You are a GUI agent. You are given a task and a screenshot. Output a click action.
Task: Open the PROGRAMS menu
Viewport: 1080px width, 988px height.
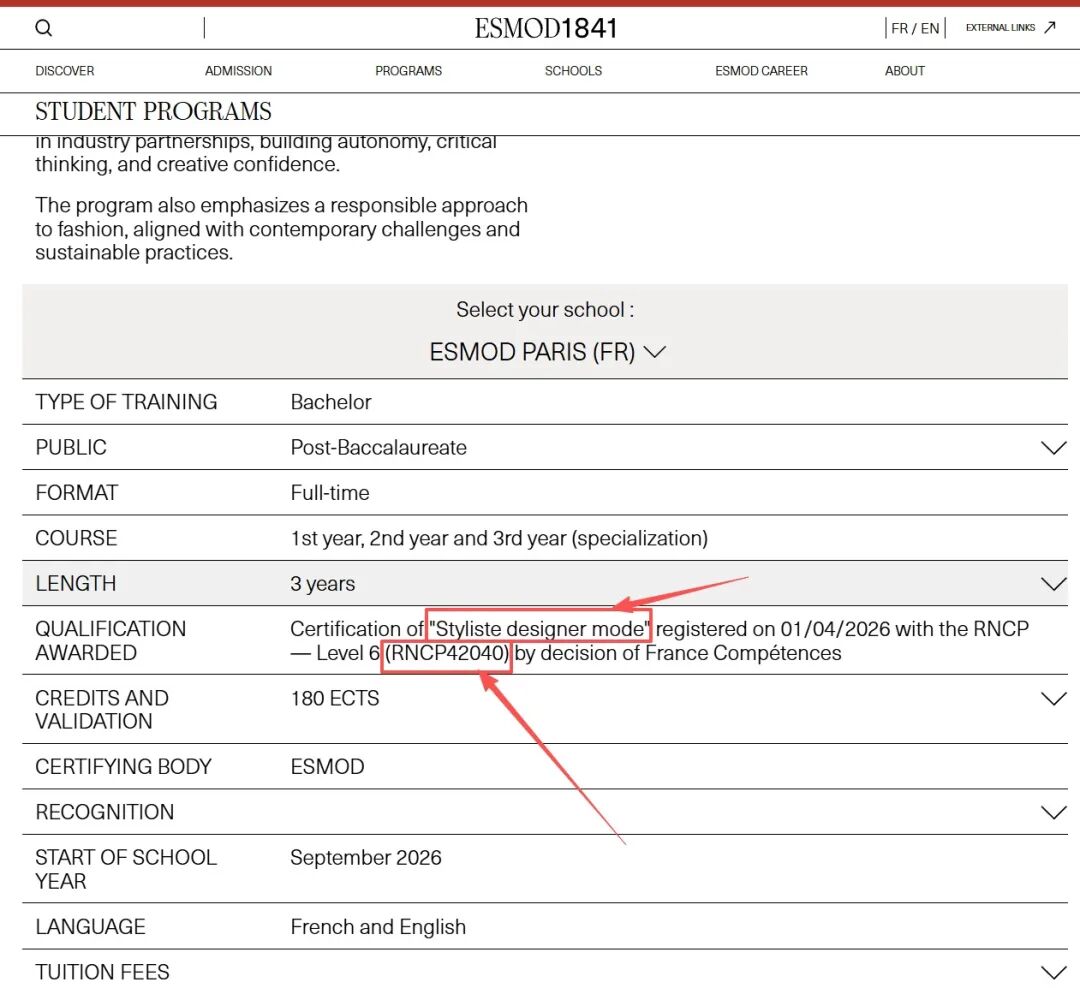(x=408, y=71)
